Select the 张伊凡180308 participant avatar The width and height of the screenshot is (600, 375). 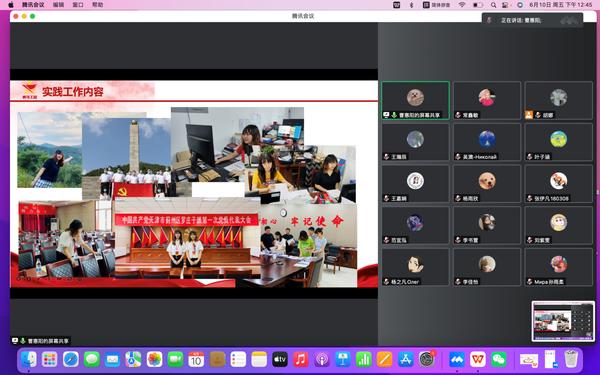coord(558,181)
